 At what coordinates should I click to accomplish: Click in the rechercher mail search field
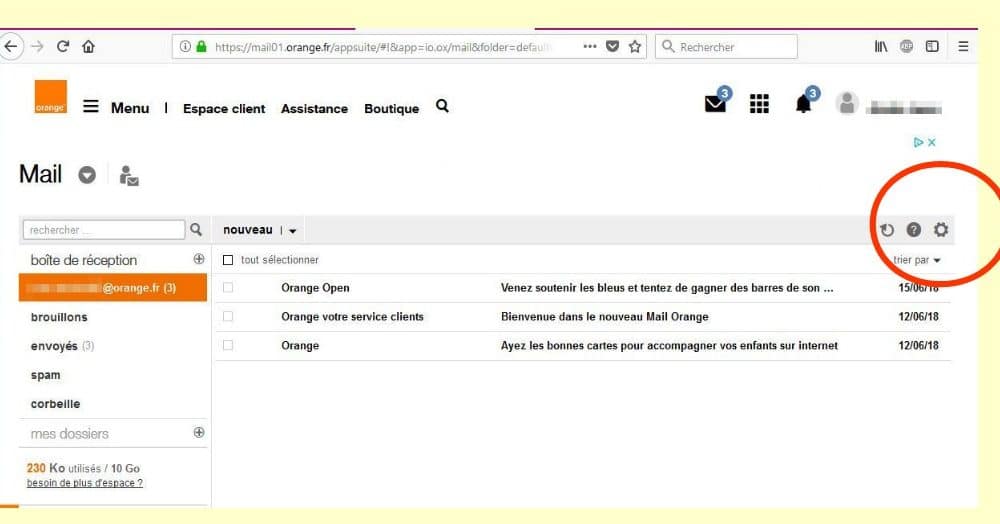tap(103, 229)
